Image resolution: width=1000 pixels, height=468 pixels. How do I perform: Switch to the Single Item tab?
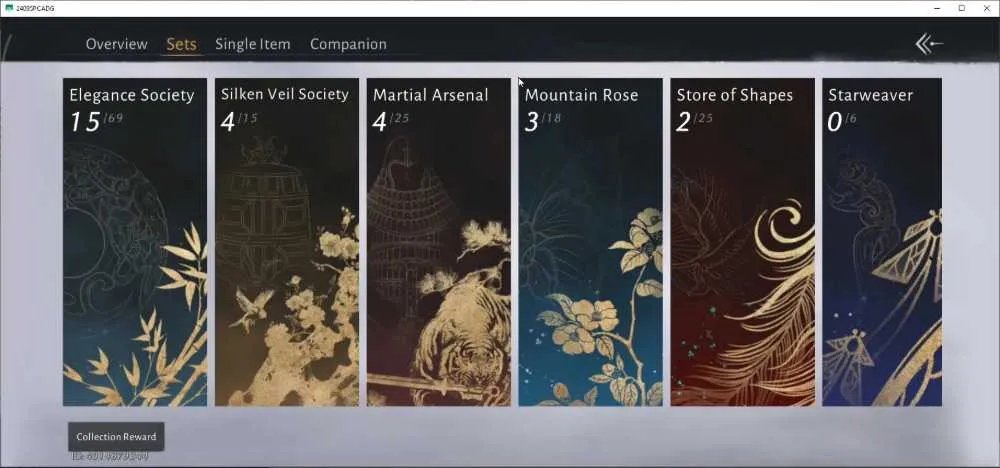click(x=253, y=44)
